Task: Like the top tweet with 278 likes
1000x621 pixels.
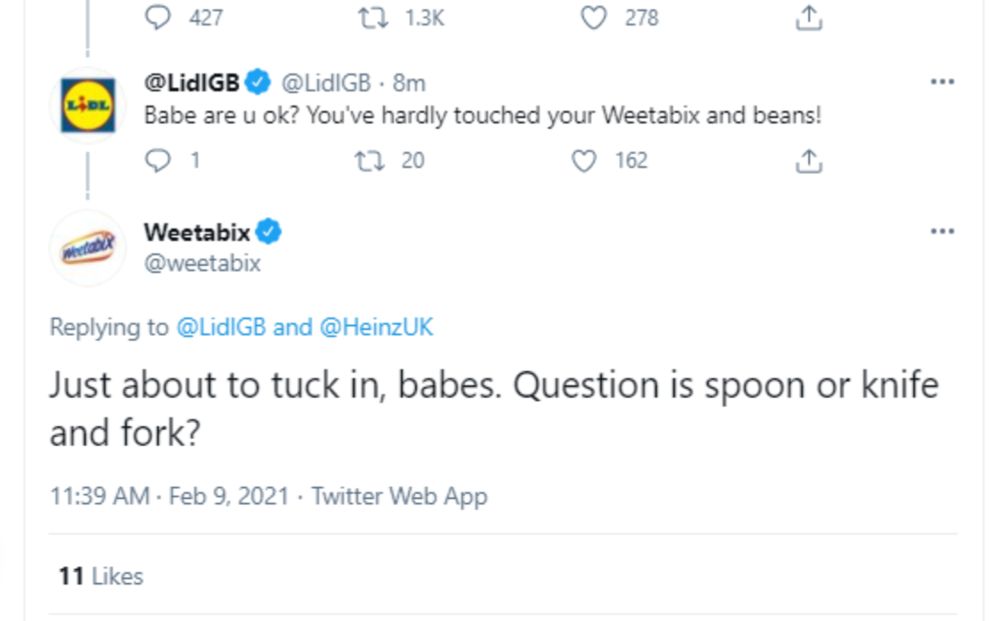Action: [594, 17]
